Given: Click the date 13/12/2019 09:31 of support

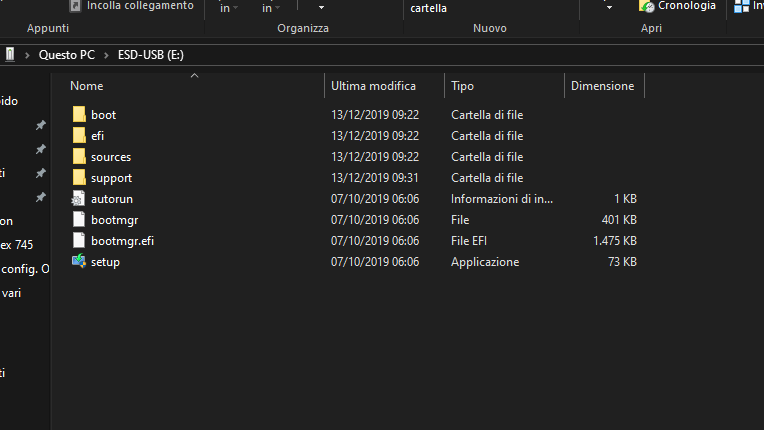Looking at the screenshot, I should [375, 178].
